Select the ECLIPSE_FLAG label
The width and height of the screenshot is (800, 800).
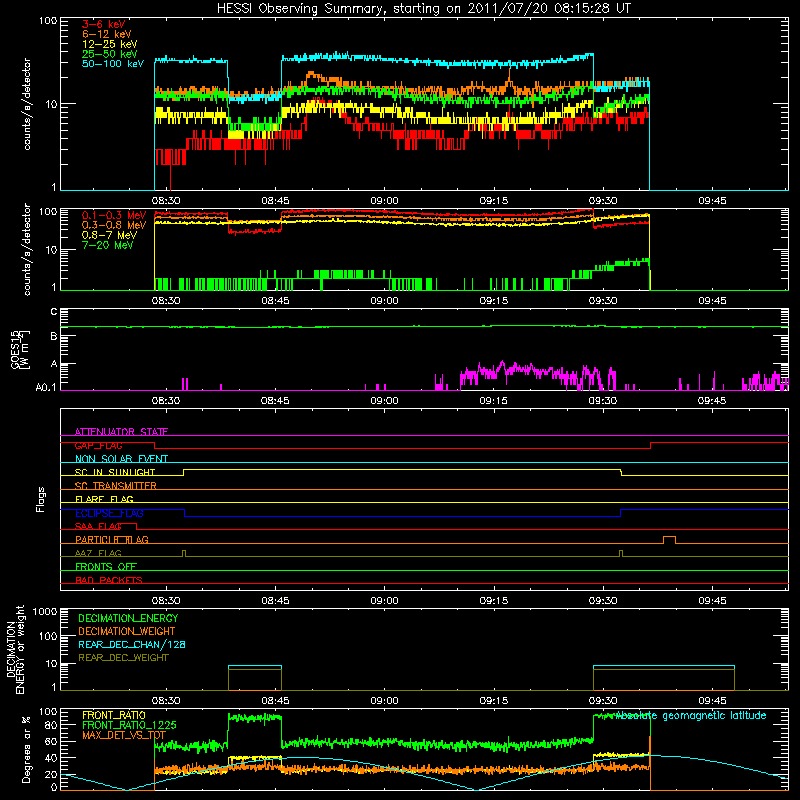(109, 513)
